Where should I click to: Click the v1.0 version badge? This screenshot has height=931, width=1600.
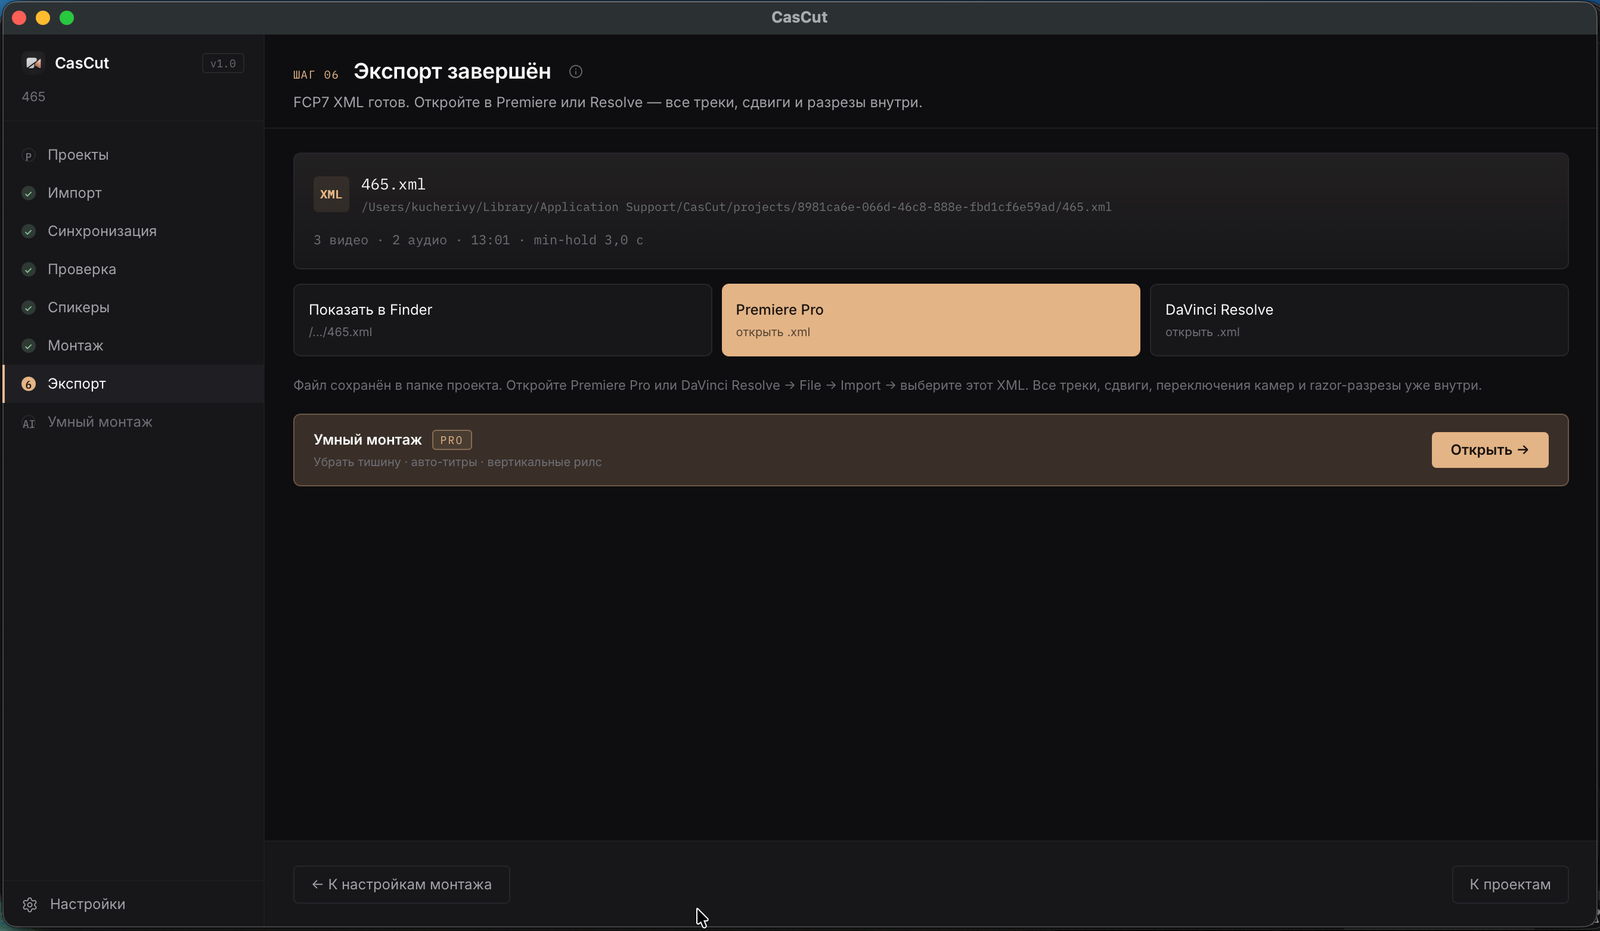click(x=223, y=64)
